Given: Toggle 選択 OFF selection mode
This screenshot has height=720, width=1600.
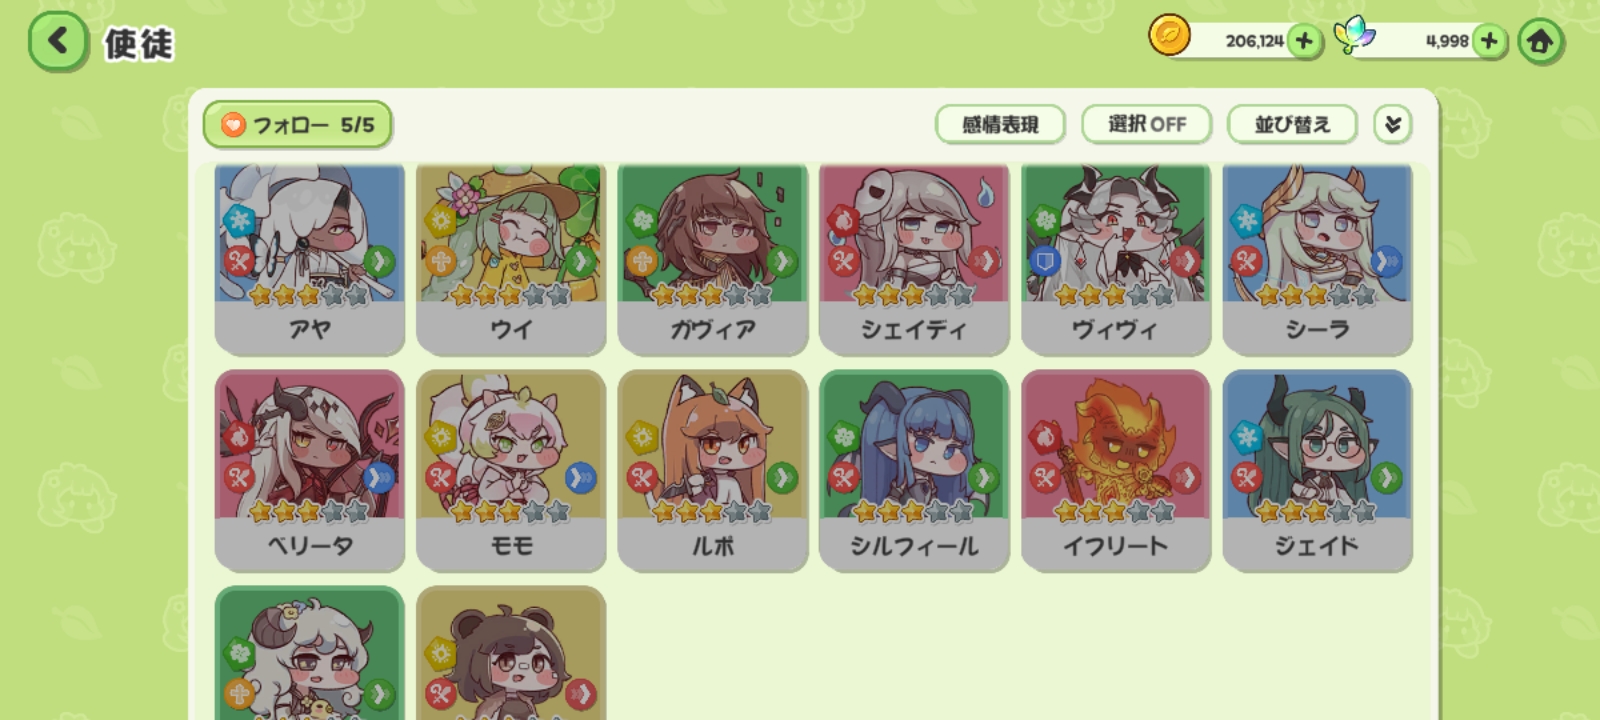Looking at the screenshot, I should 1147,125.
